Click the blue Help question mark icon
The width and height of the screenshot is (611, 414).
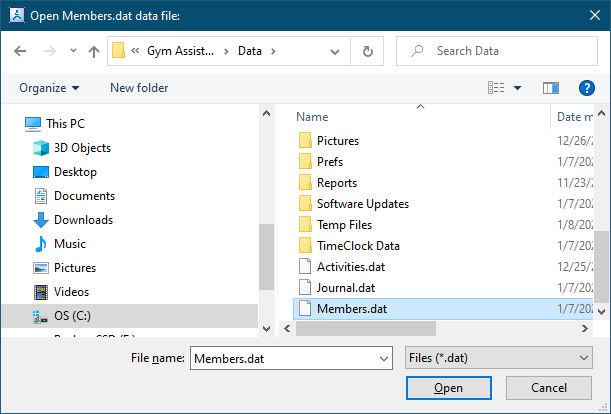(587, 88)
